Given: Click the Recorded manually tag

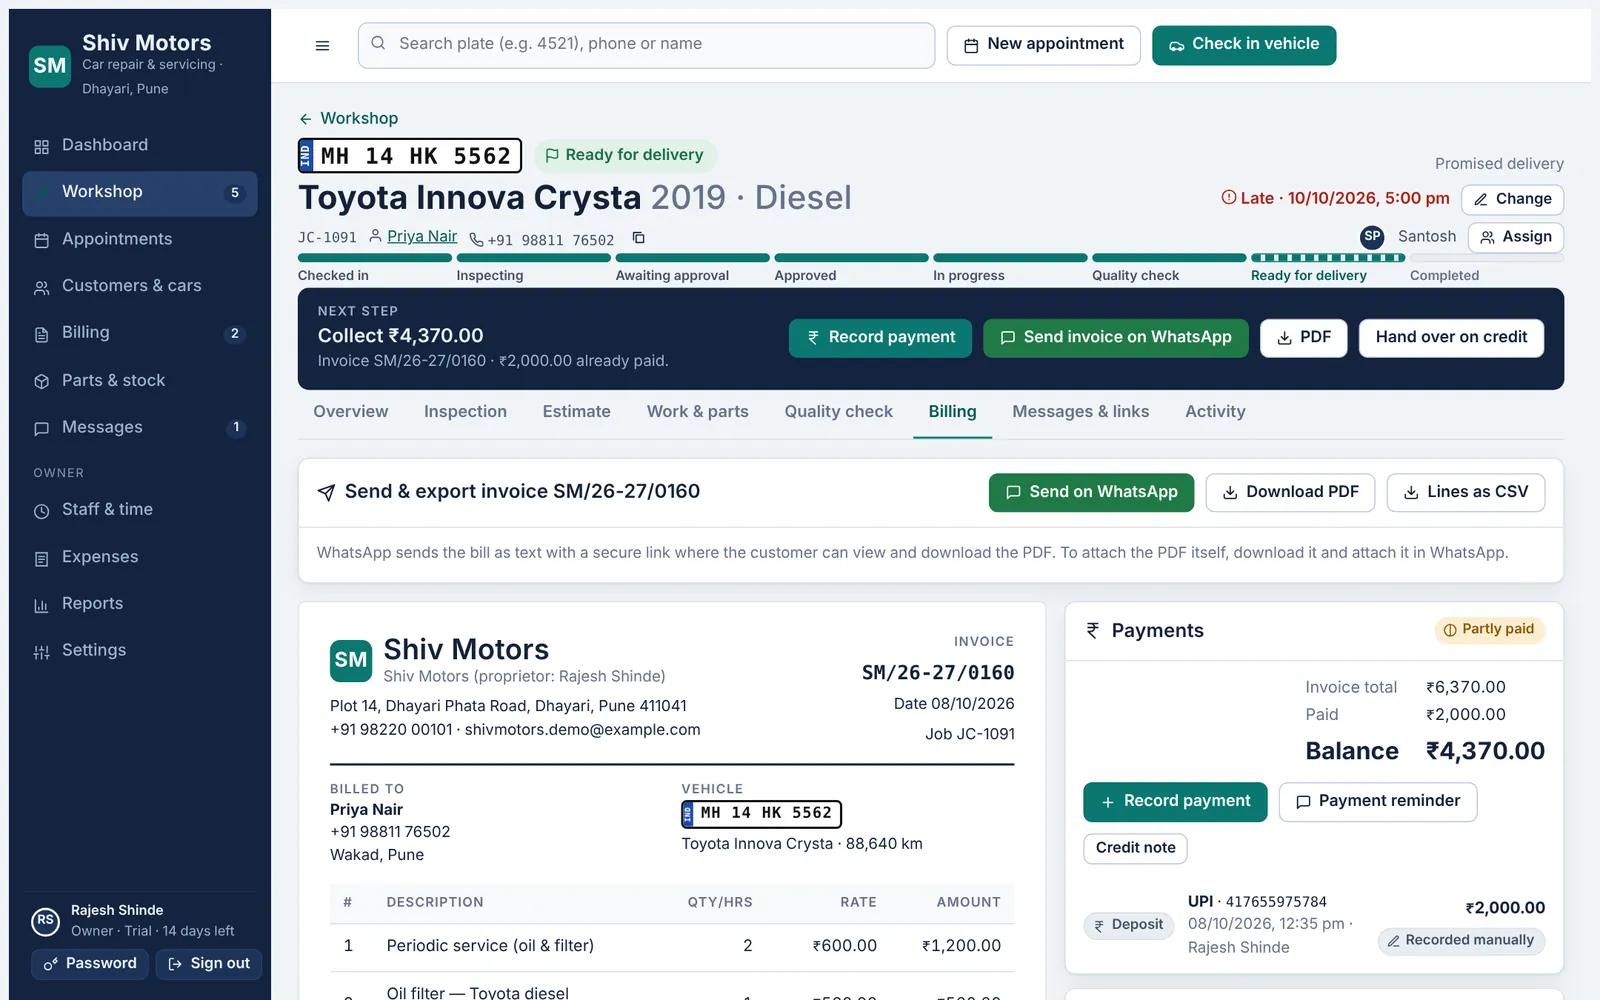Looking at the screenshot, I should (x=1461, y=941).
